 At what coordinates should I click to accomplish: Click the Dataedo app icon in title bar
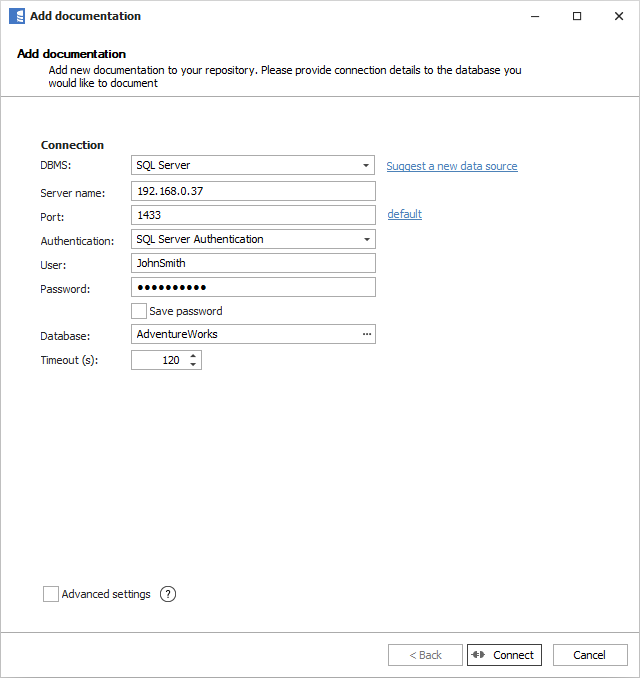click(16, 16)
